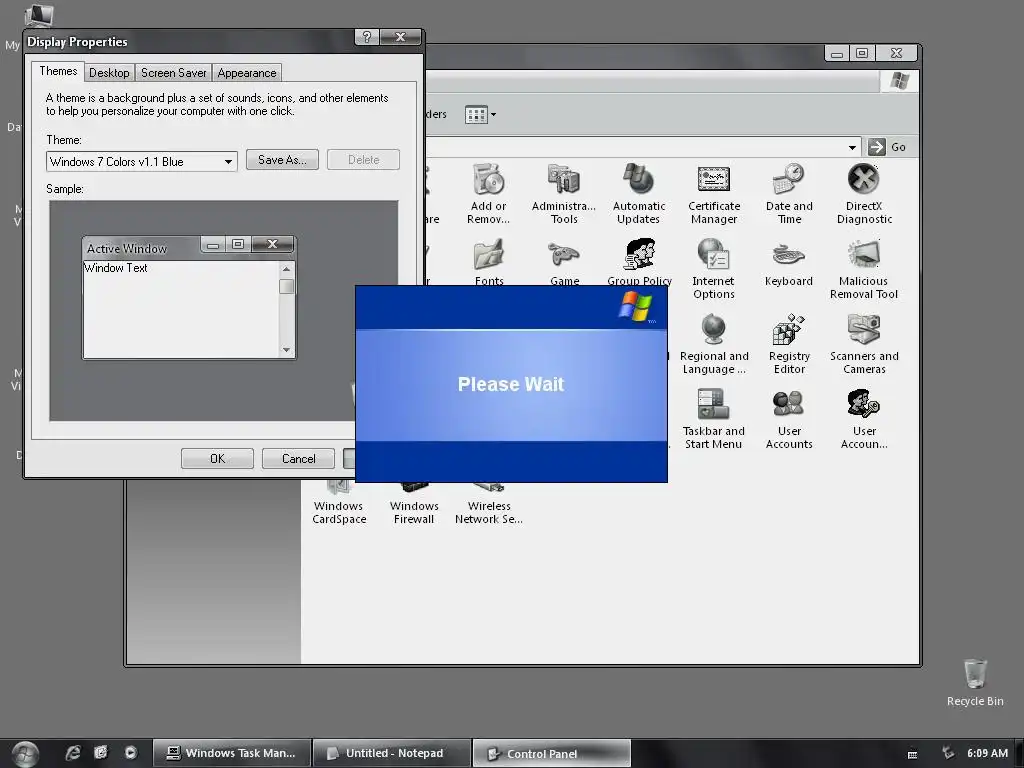Screen dimensions: 1024x768
Task: Switch to the Desktop tab
Action: 109,72
